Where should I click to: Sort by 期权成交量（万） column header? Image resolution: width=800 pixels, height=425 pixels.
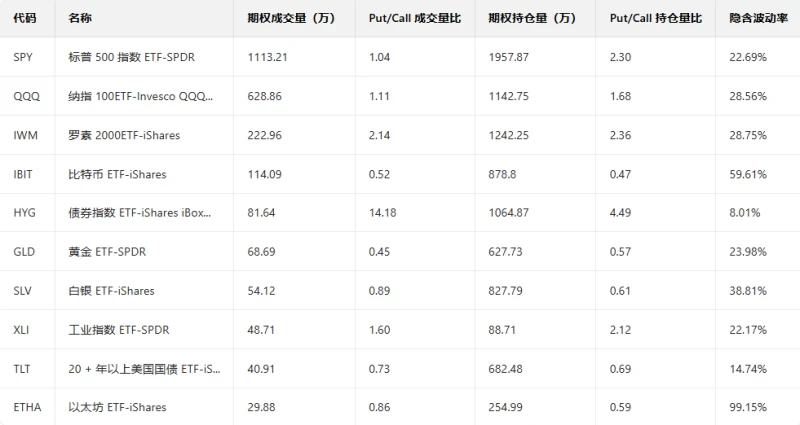pyautogui.click(x=290, y=19)
